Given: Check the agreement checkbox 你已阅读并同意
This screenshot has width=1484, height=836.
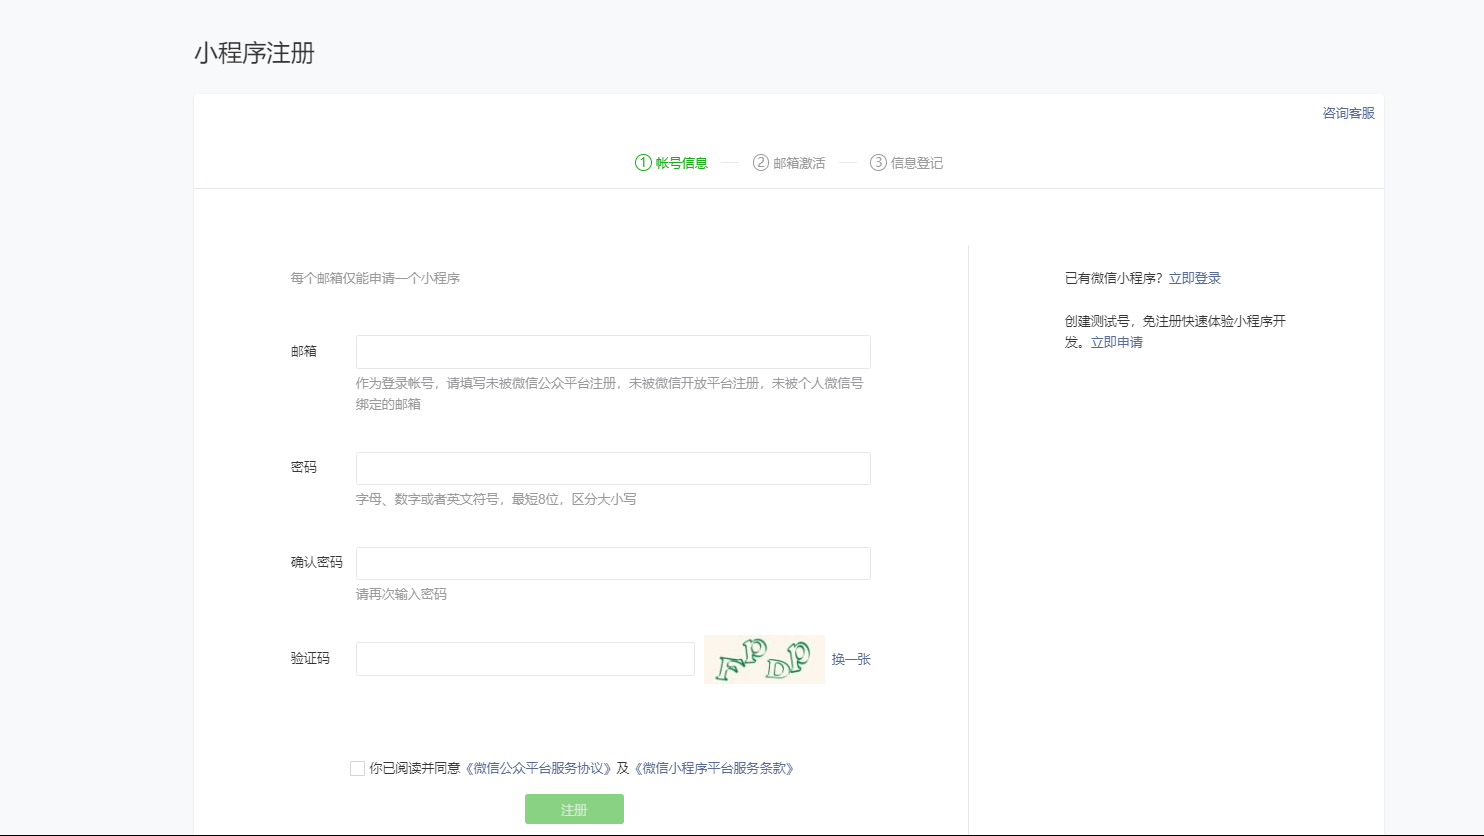Looking at the screenshot, I should [357, 768].
